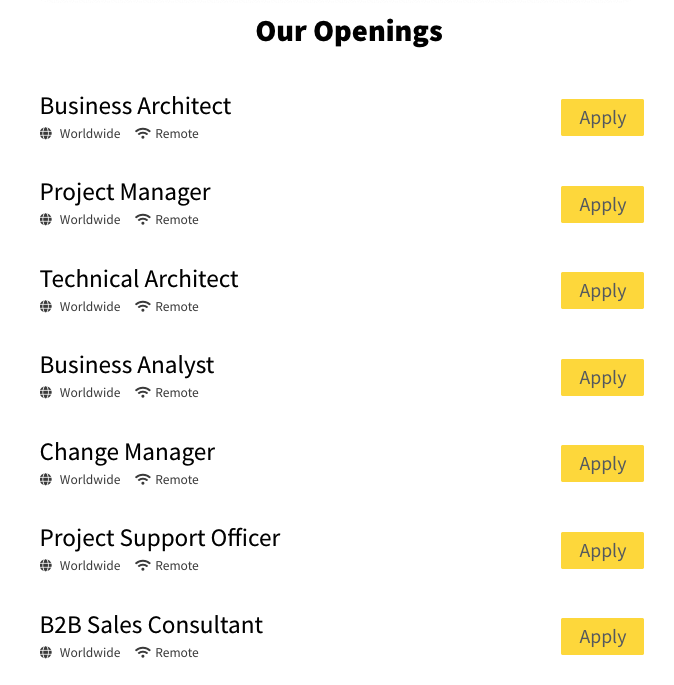Image resolution: width=674 pixels, height=685 pixels.
Task: Click the globe icon under Technical Architect
Action: click(46, 307)
